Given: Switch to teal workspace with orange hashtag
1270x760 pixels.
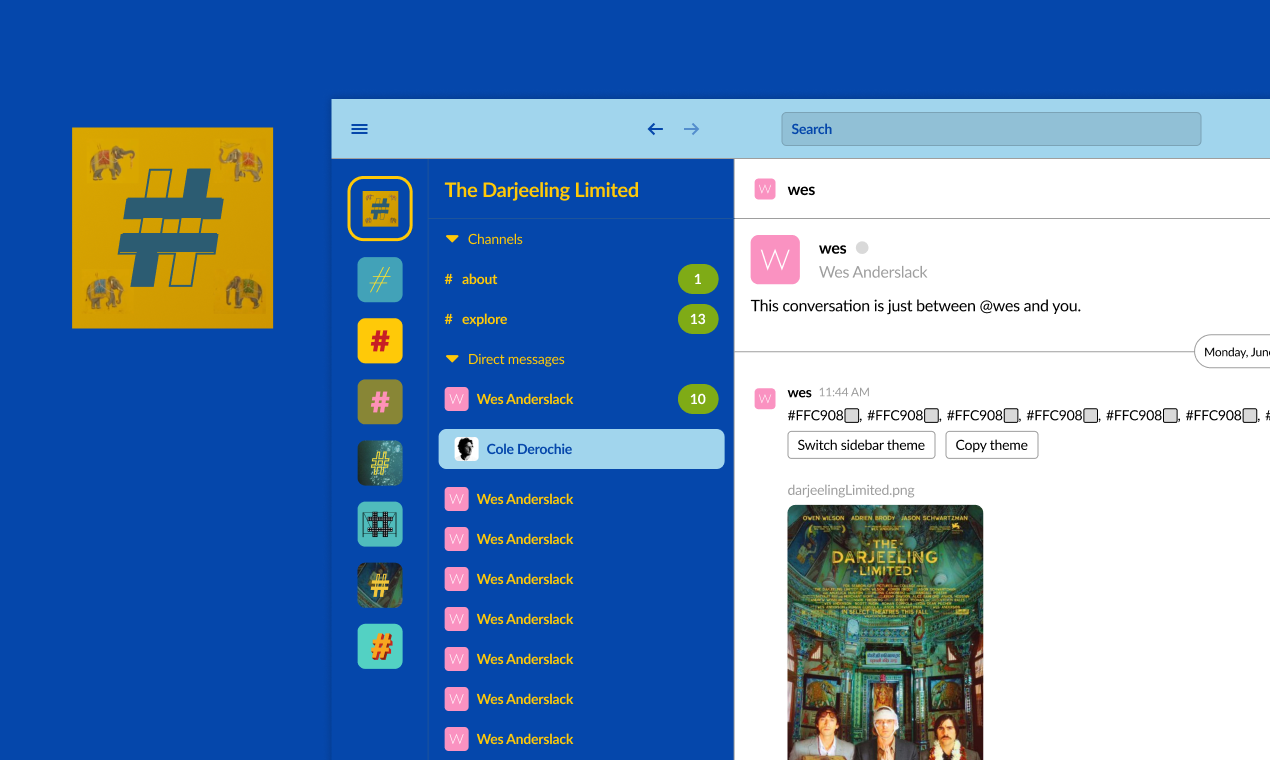Looking at the screenshot, I should 380,646.
